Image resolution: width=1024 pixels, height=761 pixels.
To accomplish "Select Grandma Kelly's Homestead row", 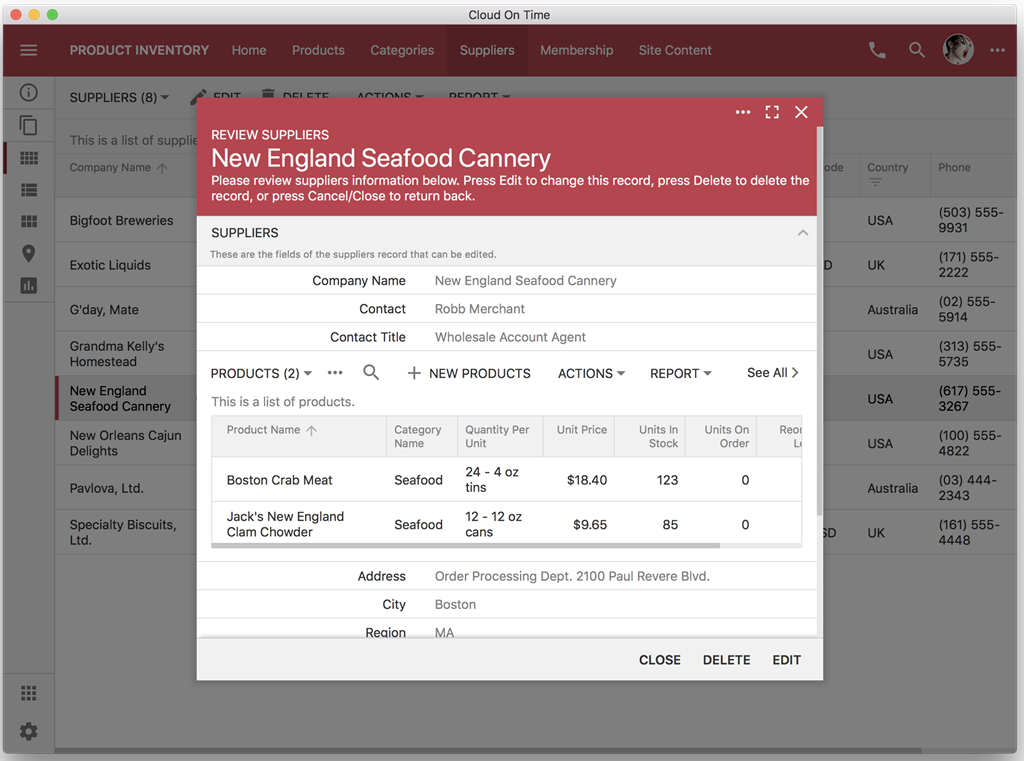I will click(125, 353).
